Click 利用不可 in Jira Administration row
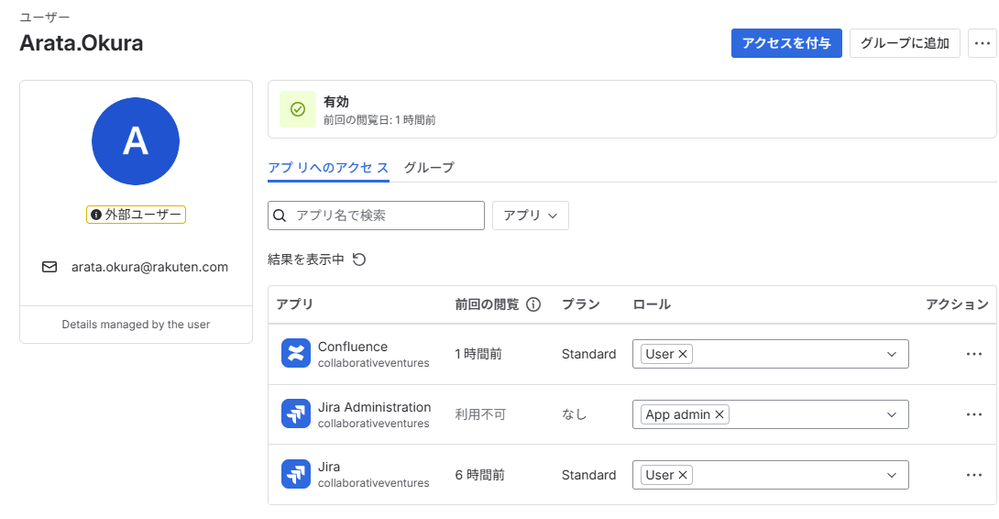 tap(480, 415)
